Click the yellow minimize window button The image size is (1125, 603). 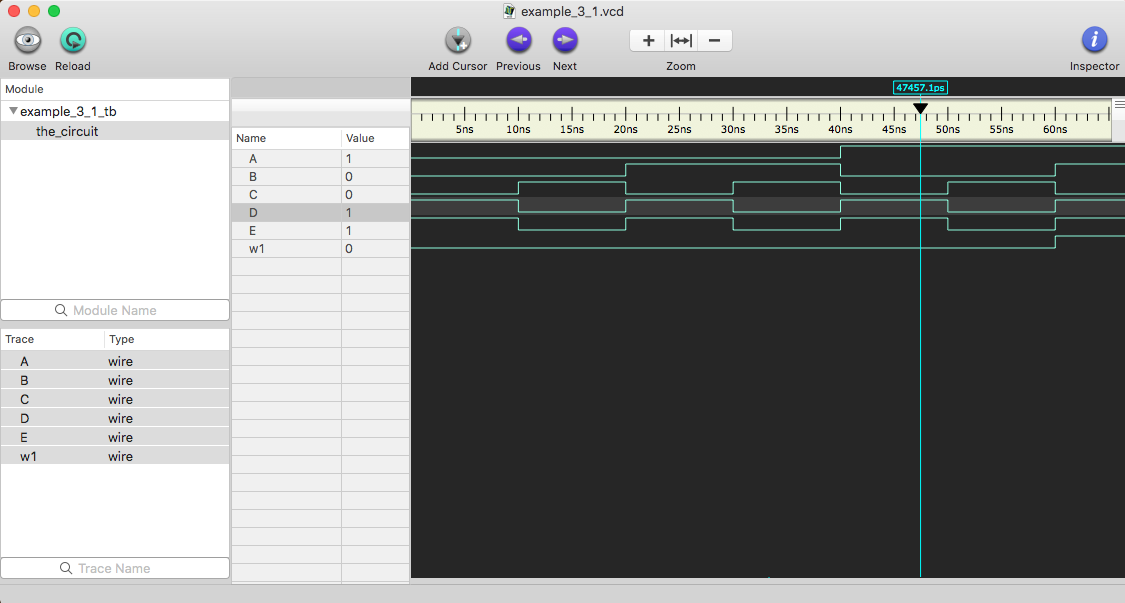pos(34,11)
